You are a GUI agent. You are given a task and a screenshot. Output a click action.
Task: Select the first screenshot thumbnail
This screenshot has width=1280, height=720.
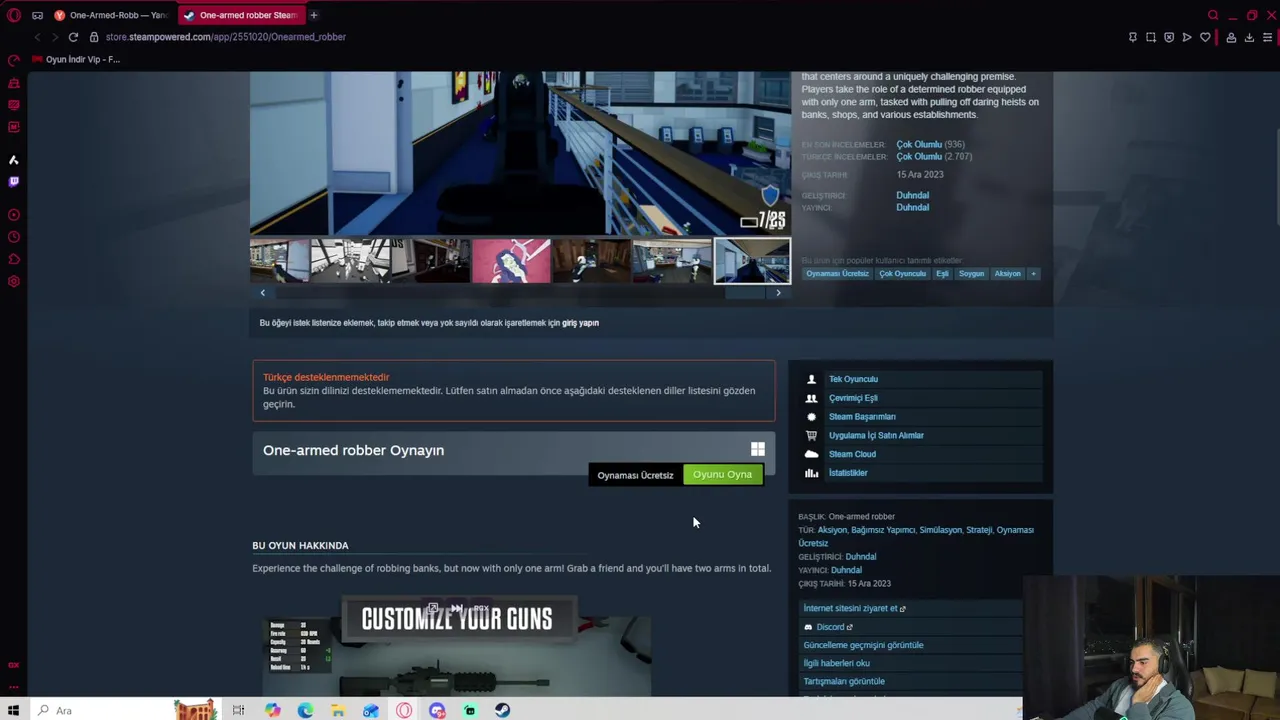tap(280, 261)
